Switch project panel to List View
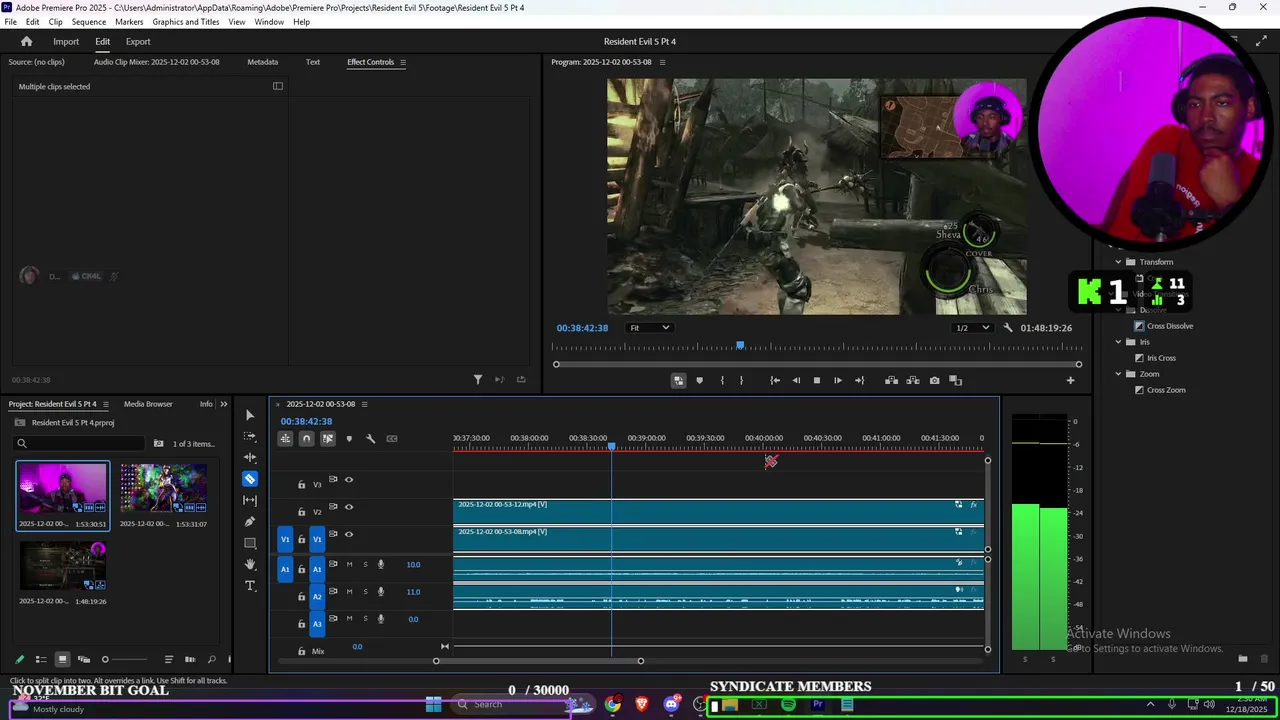This screenshot has width=1280, height=720. pos(41,659)
